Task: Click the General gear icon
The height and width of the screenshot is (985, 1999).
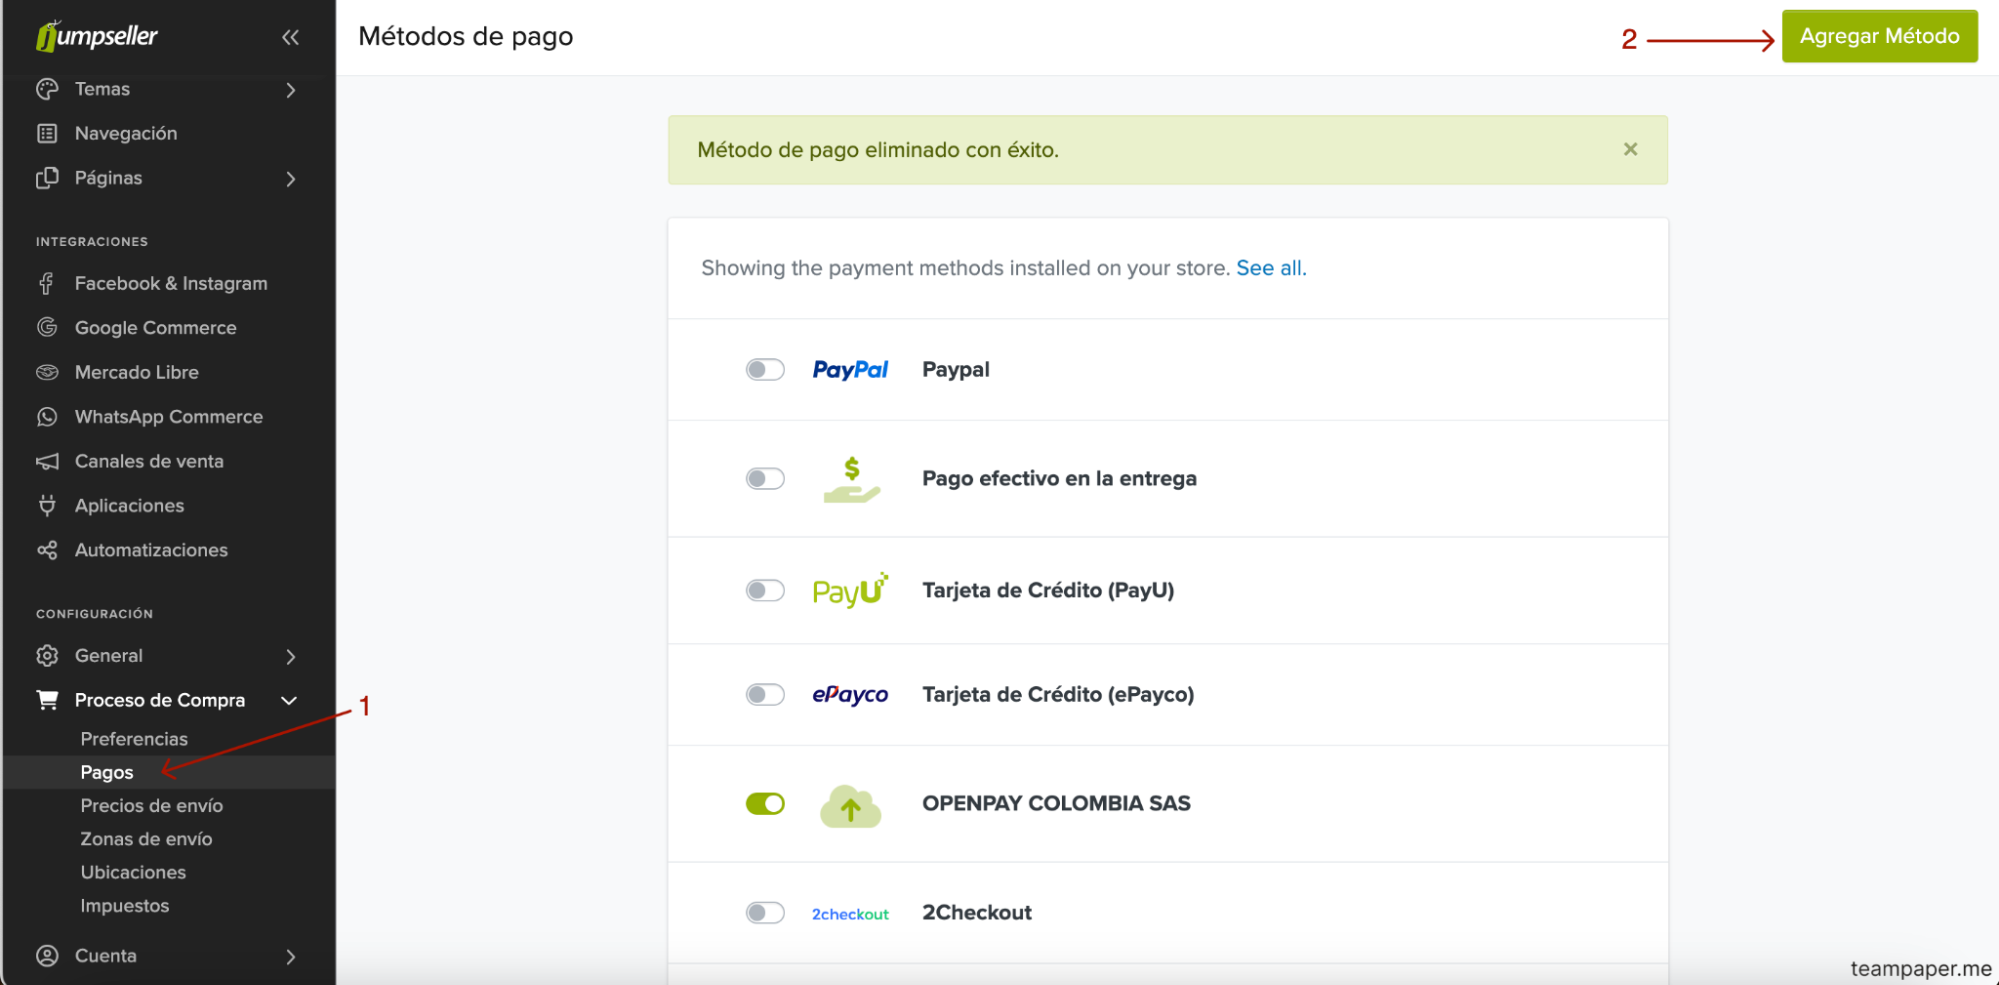Action: click(47, 656)
